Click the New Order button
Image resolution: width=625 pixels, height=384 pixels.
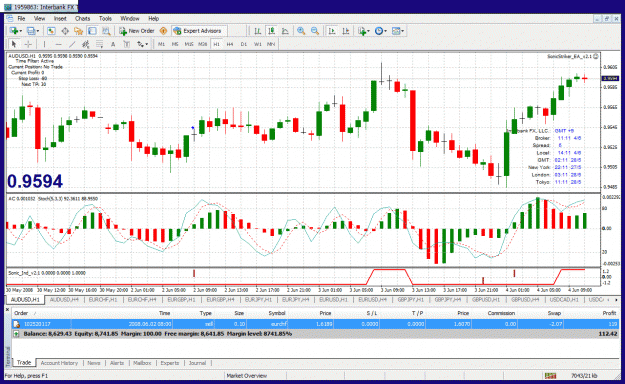(x=137, y=31)
